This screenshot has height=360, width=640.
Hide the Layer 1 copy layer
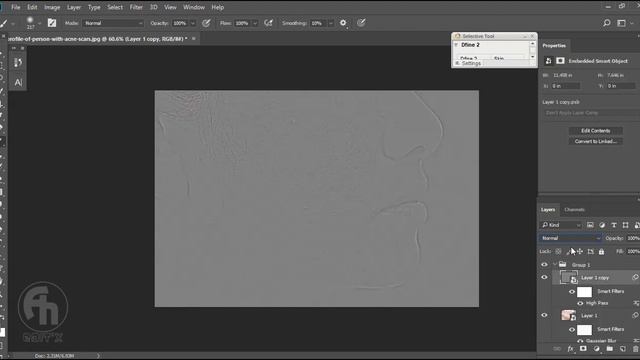(x=544, y=278)
